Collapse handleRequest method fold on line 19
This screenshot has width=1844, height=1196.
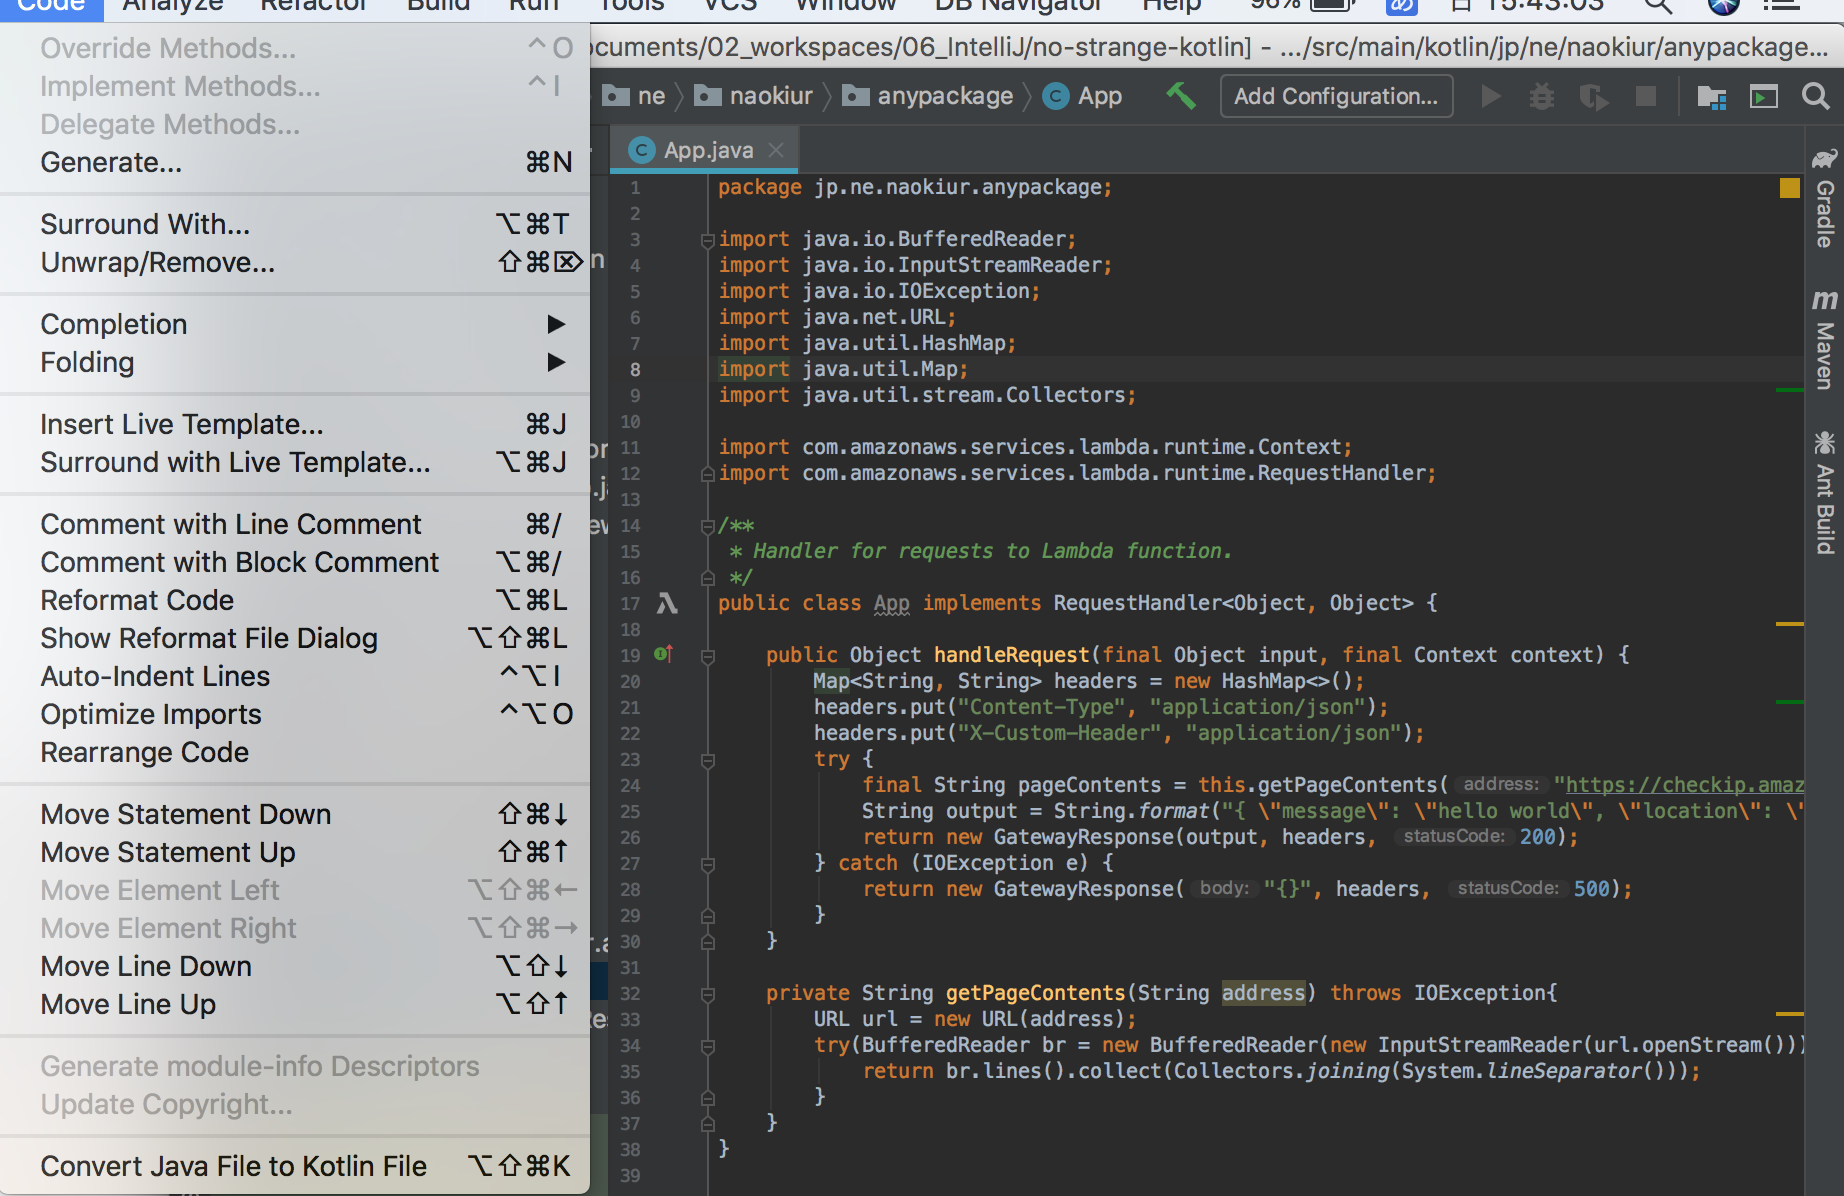(708, 656)
